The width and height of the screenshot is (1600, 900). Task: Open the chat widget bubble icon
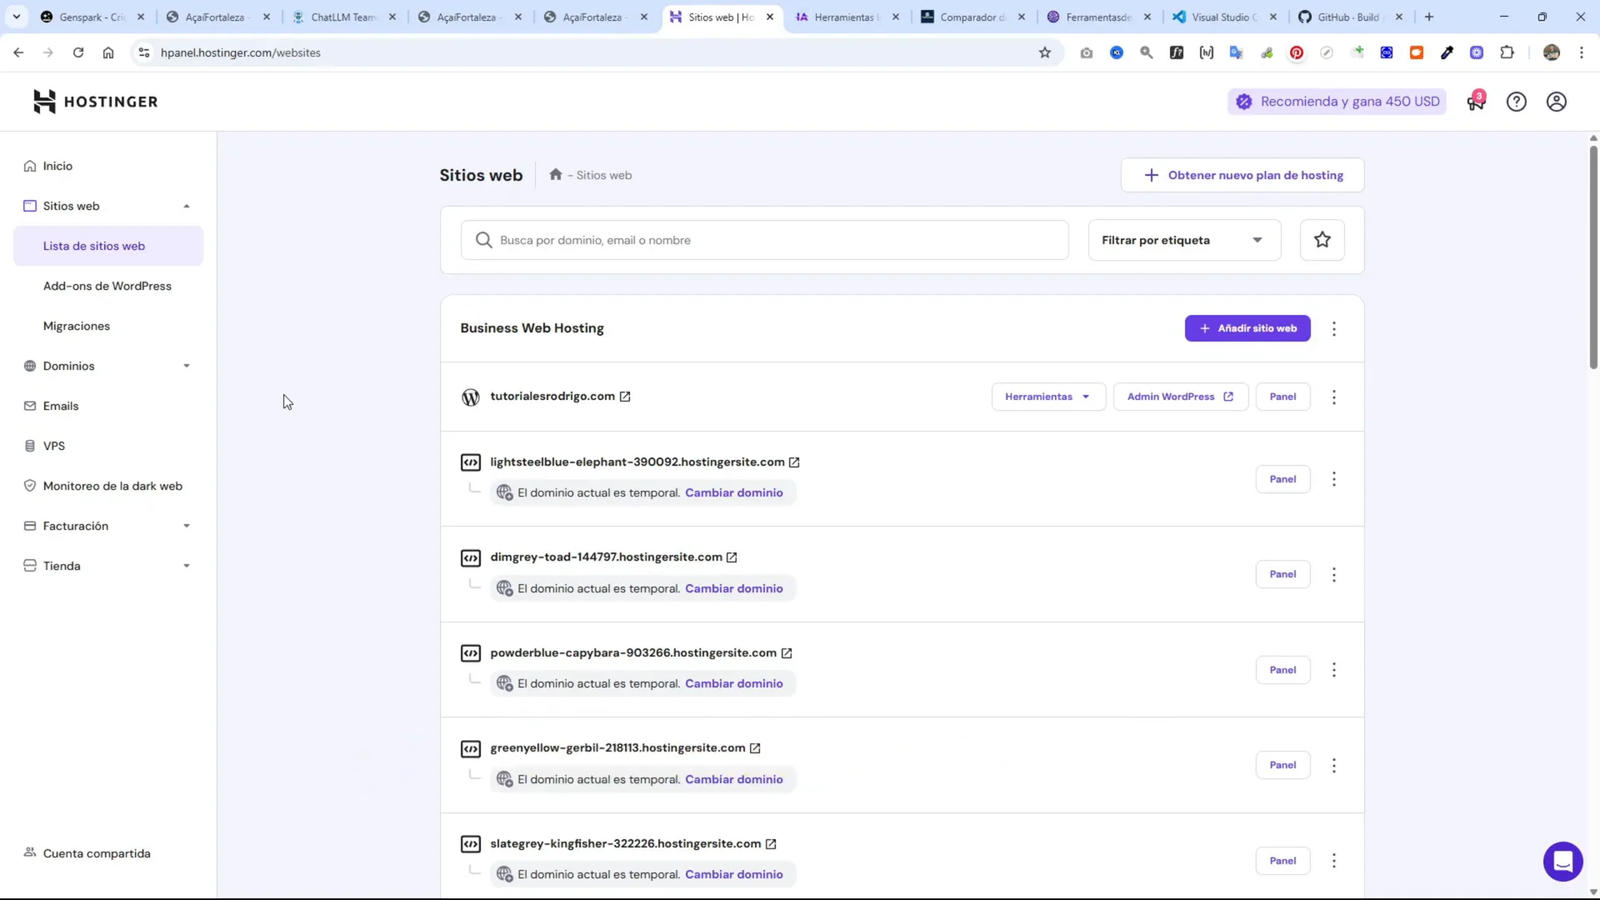[x=1562, y=861]
